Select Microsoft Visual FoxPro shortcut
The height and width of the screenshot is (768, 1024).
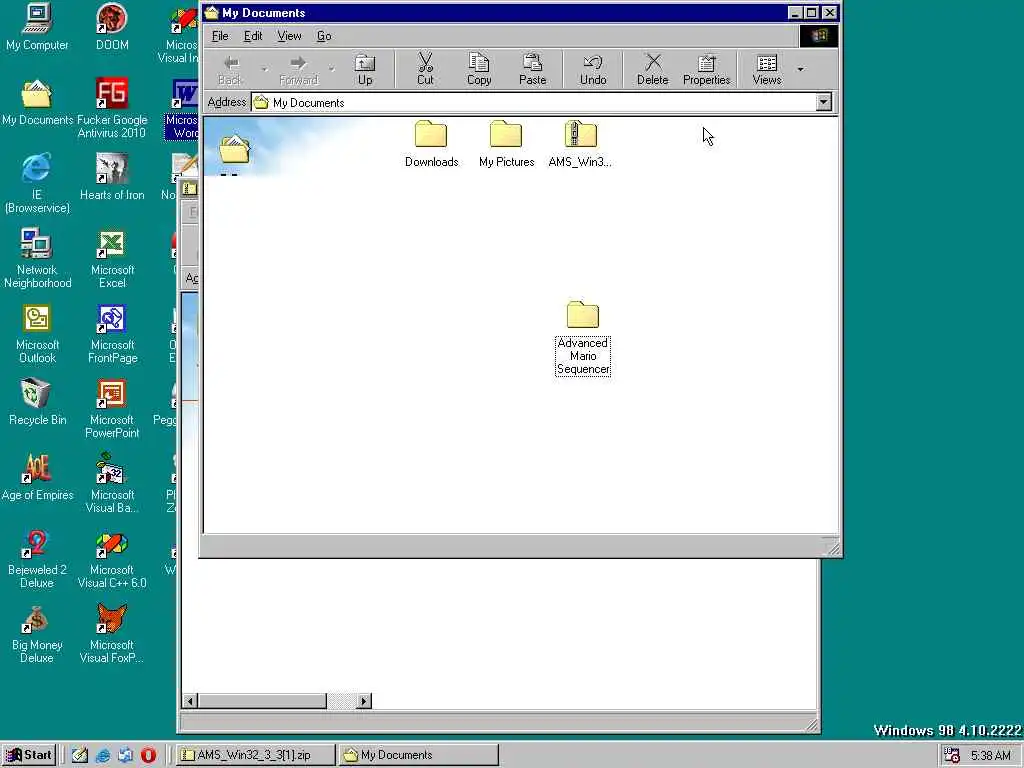point(112,634)
